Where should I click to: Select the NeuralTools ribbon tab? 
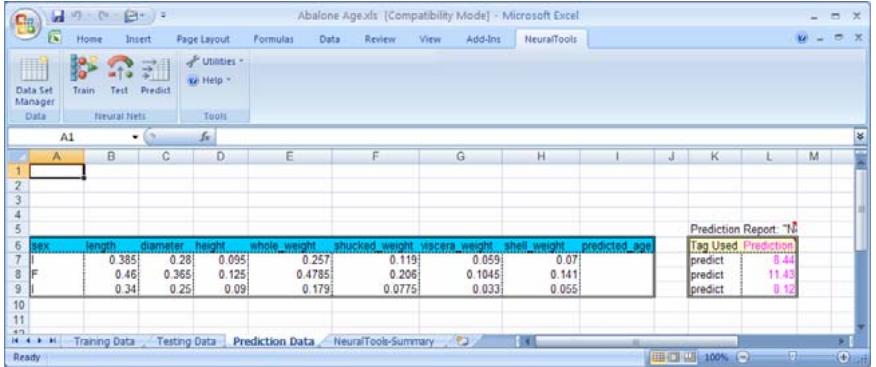550,40
